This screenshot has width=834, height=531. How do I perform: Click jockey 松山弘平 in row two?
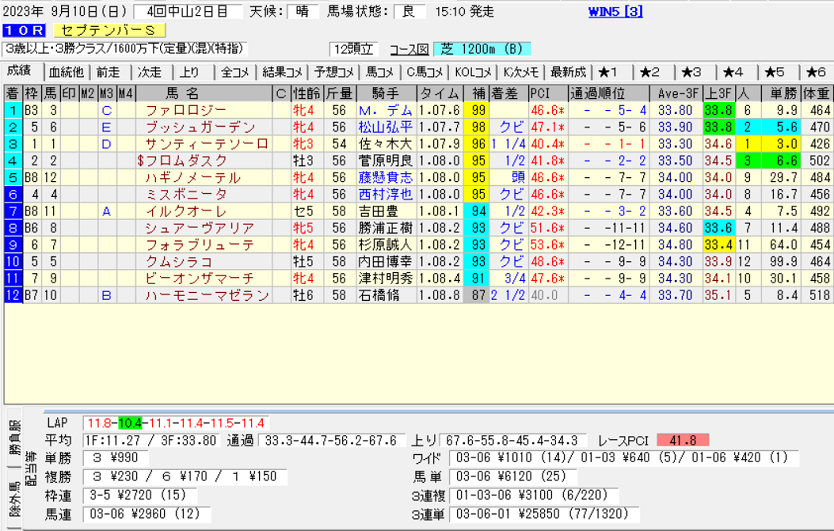[x=383, y=127]
